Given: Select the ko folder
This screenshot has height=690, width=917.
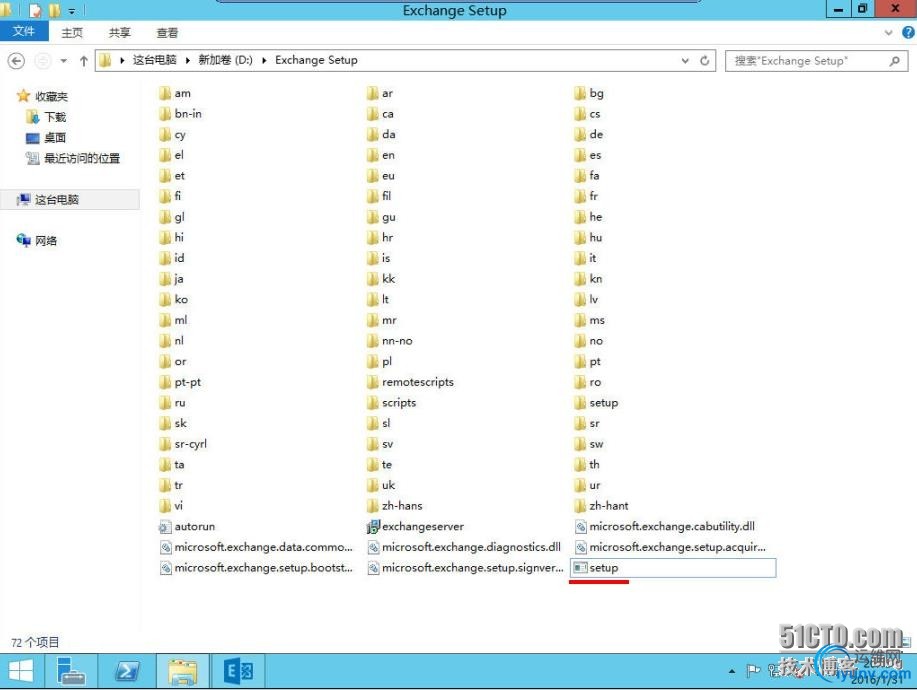Looking at the screenshot, I should [x=174, y=299].
